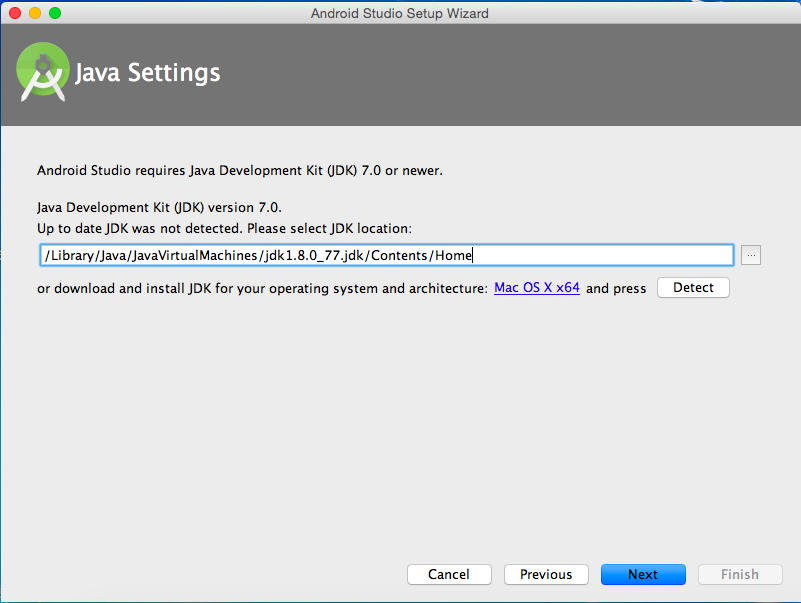Click the Cancel button

click(449, 574)
